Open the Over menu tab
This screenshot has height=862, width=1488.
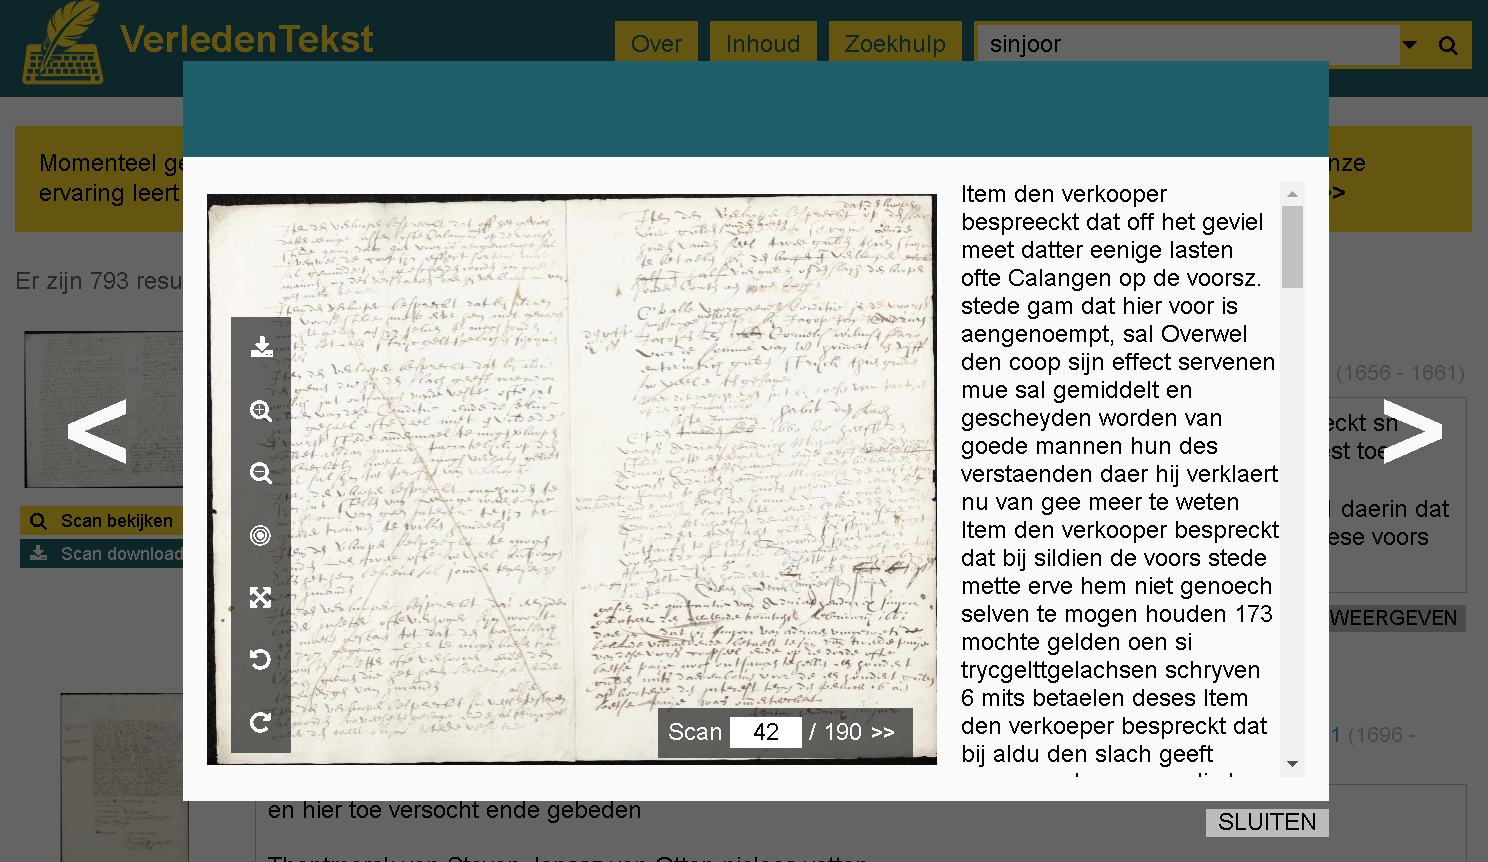point(656,44)
